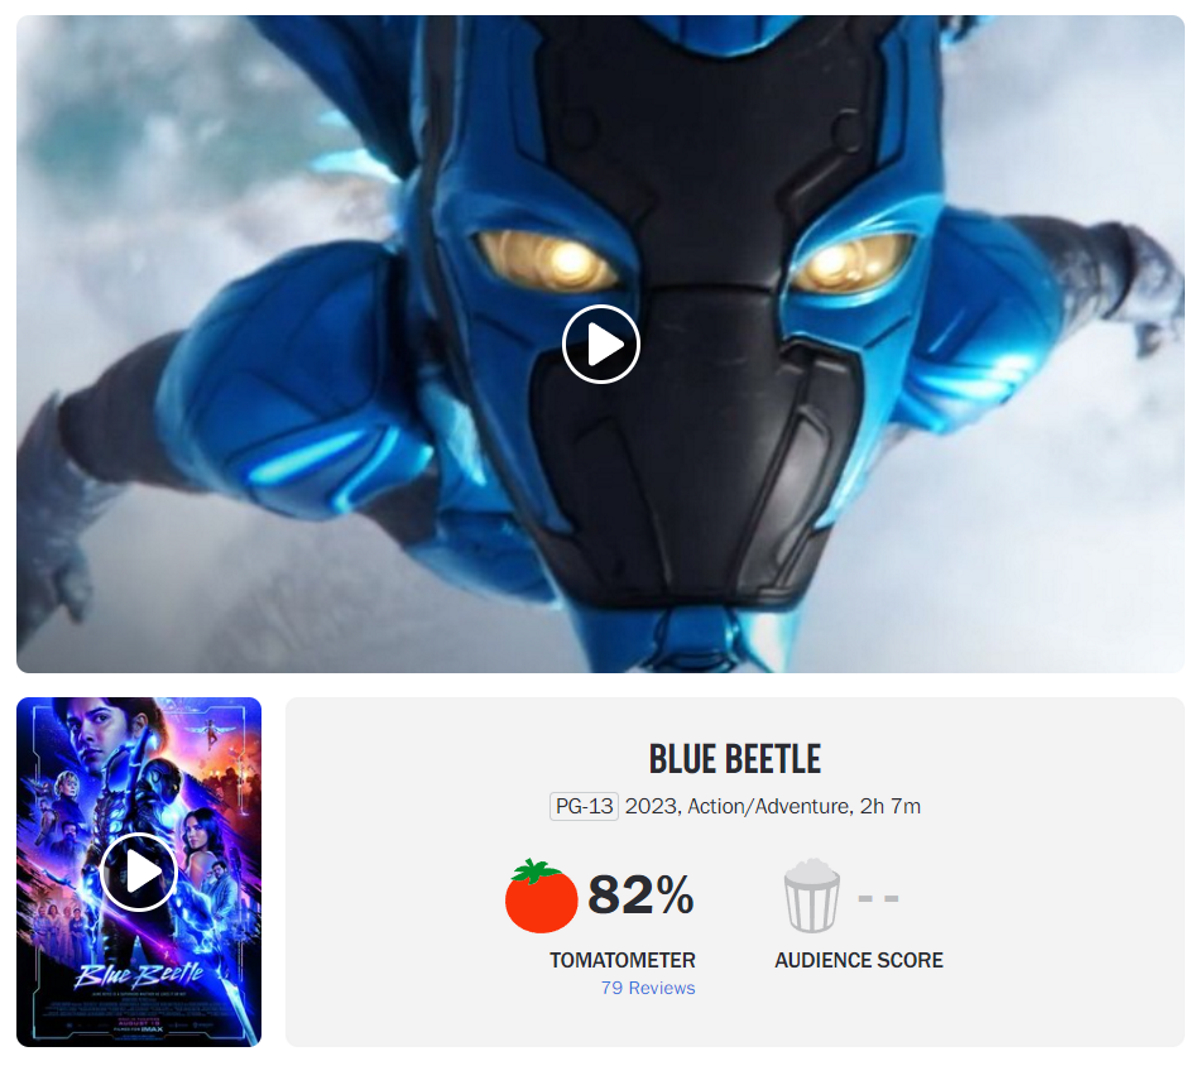Click Blue Beetle's right glowing eye in video
This screenshot has width=1200, height=1090.
click(850, 260)
